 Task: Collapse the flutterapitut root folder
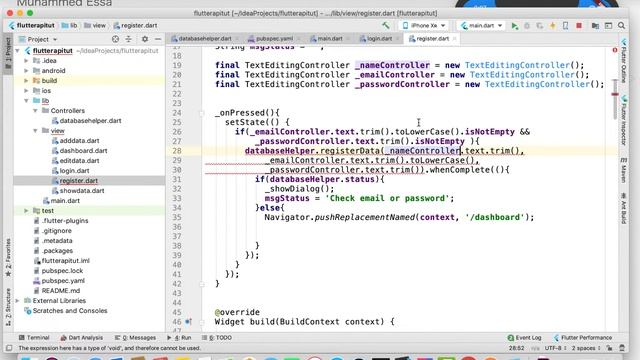18,51
